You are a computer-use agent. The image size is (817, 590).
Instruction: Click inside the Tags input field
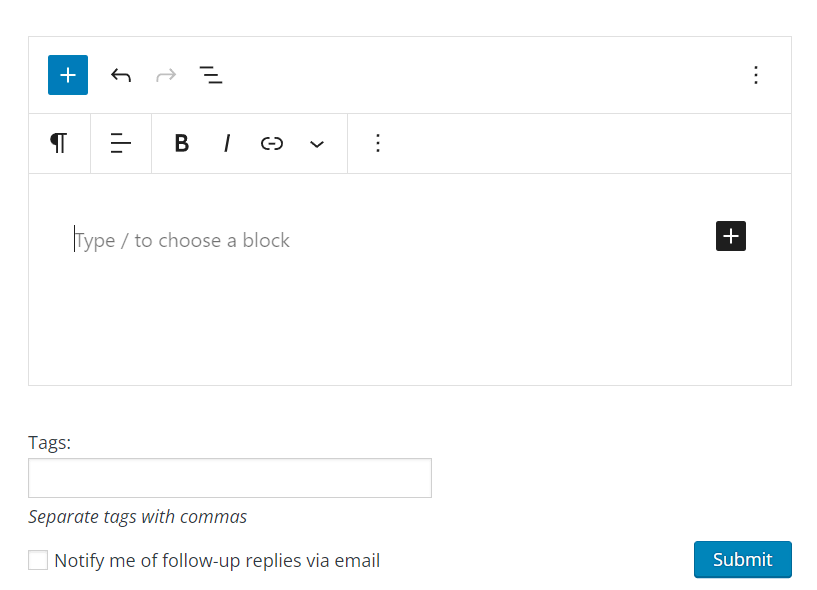pyautogui.click(x=229, y=478)
